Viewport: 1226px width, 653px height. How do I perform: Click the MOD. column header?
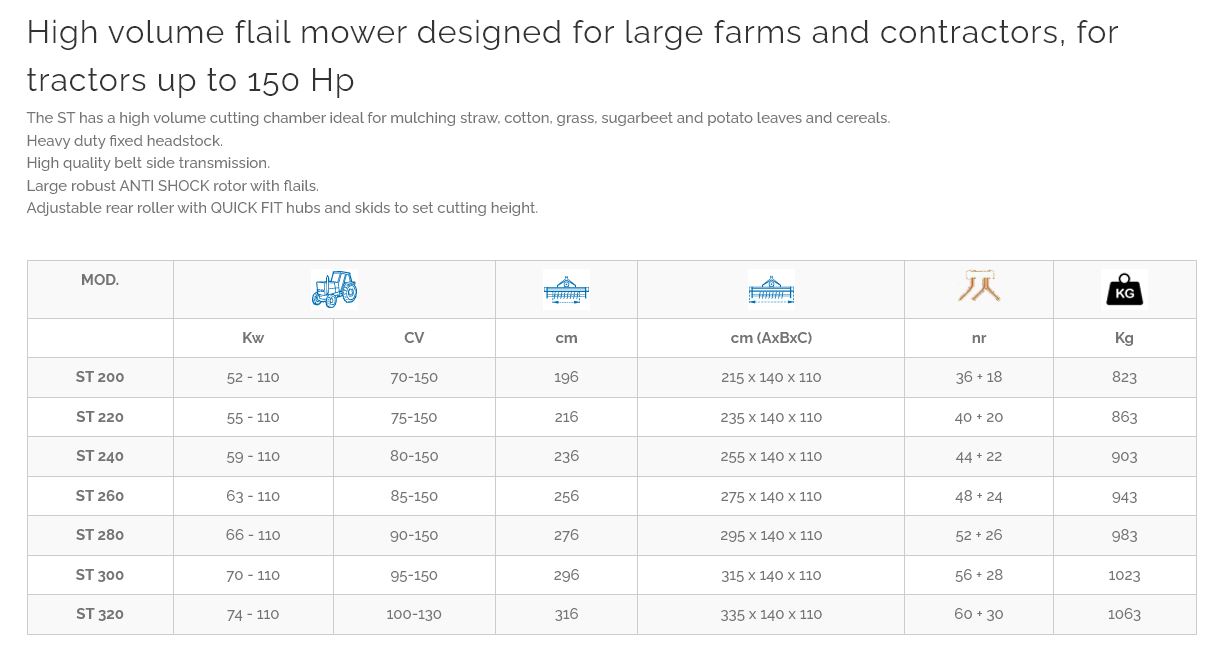pyautogui.click(x=100, y=280)
